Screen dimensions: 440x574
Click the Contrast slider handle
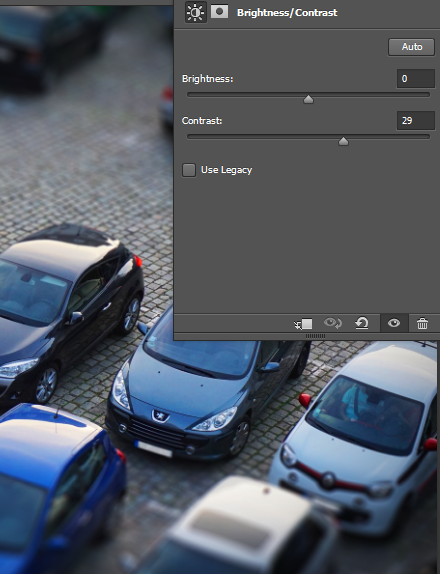pos(343,141)
